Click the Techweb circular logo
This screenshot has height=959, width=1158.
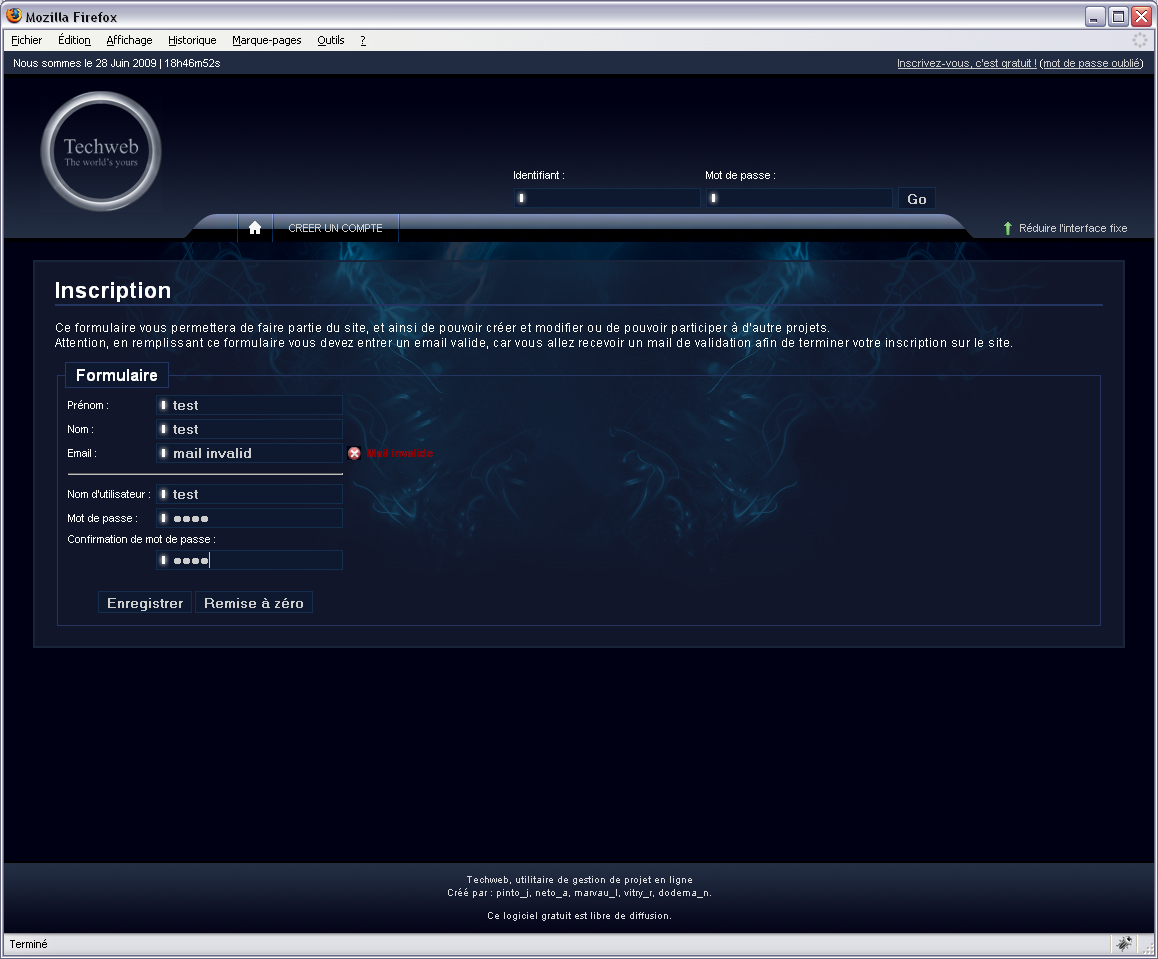(101, 152)
